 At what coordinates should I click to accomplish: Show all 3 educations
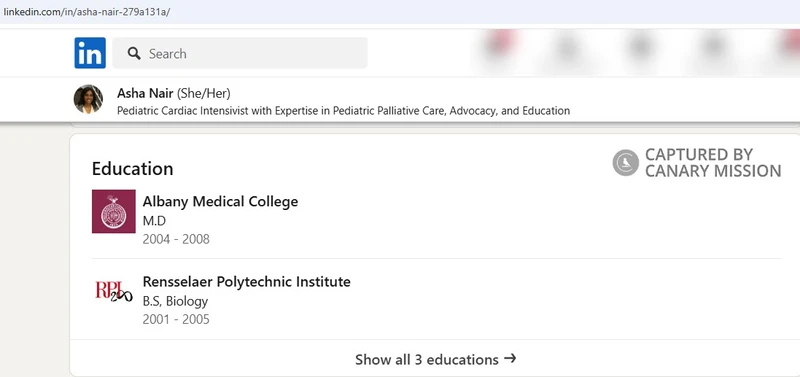pyautogui.click(x=435, y=359)
